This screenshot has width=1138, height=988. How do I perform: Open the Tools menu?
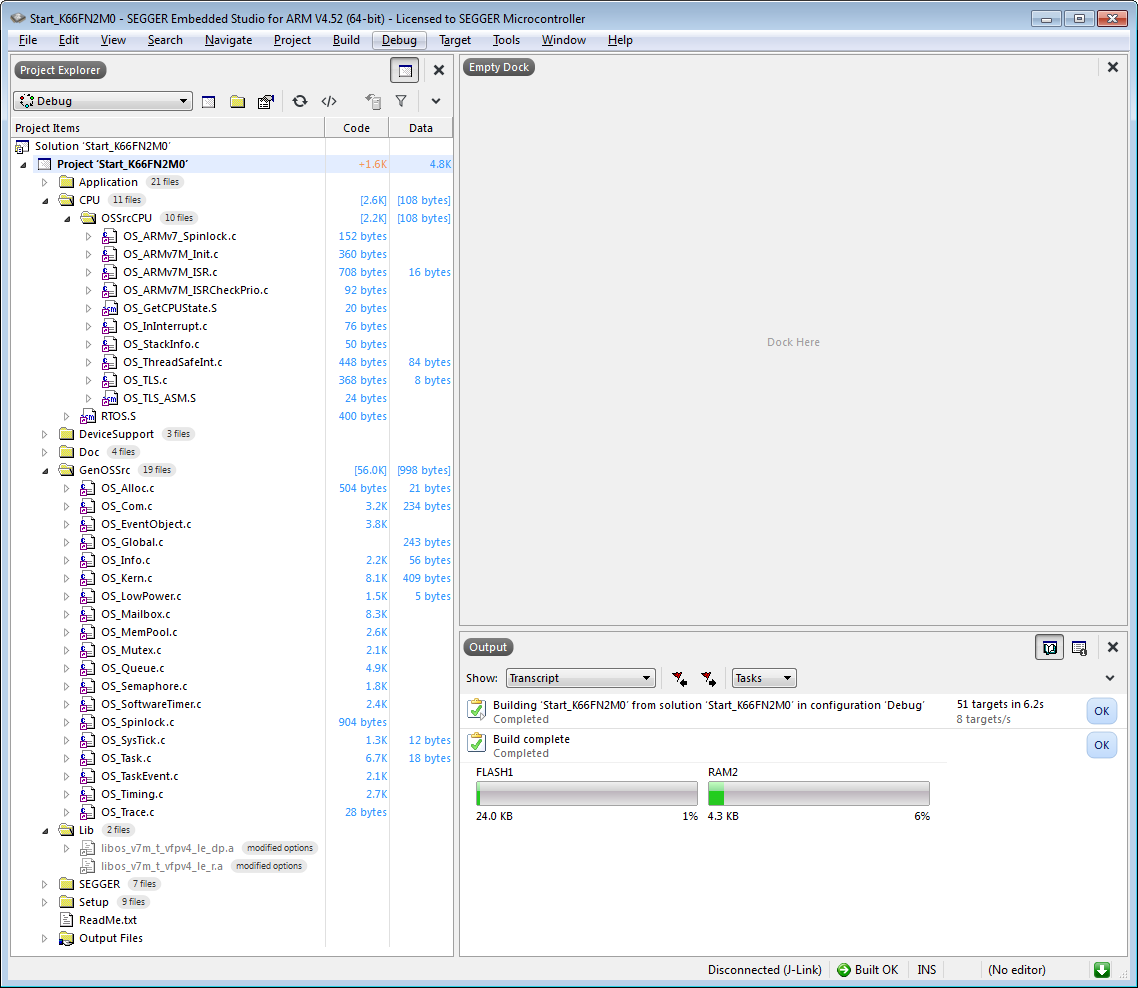point(507,40)
